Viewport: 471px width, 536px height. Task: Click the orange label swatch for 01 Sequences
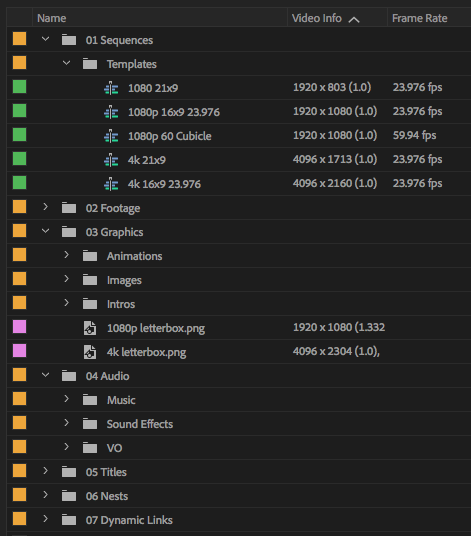click(x=19, y=39)
